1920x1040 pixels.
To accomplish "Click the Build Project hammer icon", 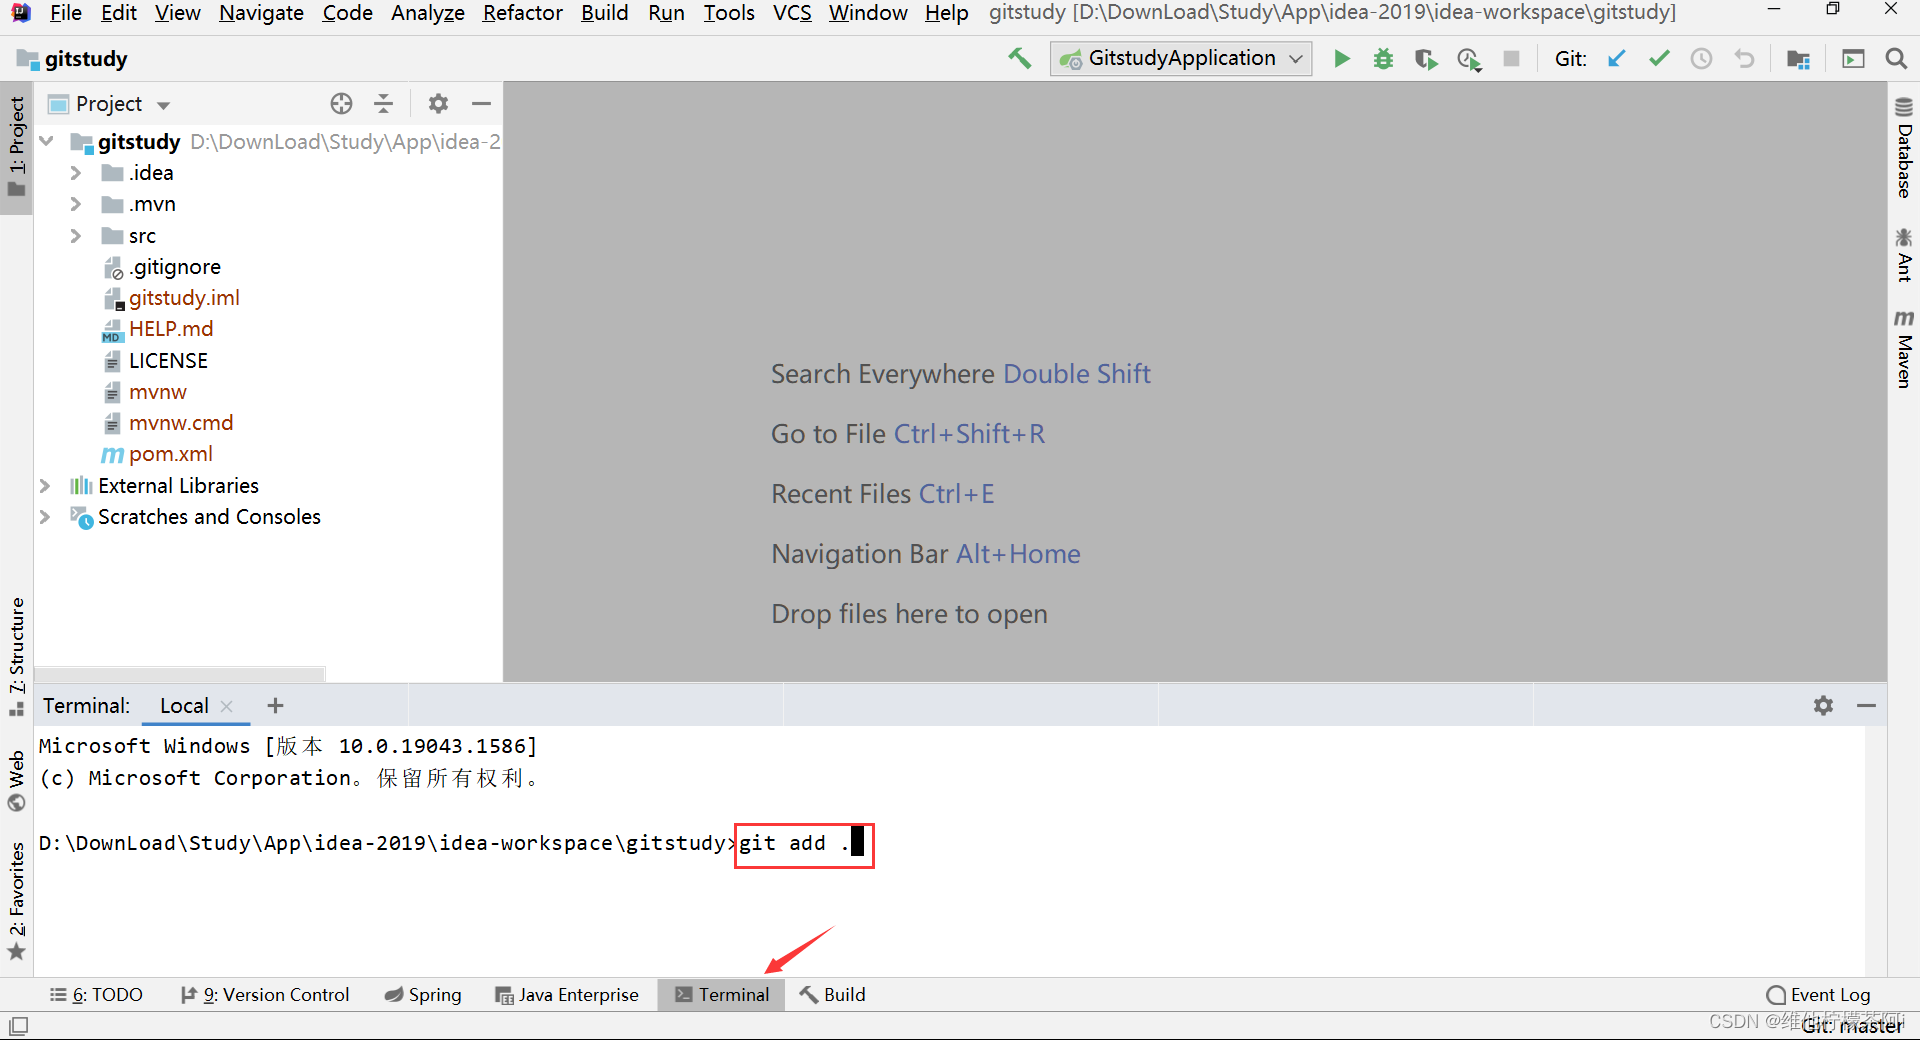I will 1019,58.
